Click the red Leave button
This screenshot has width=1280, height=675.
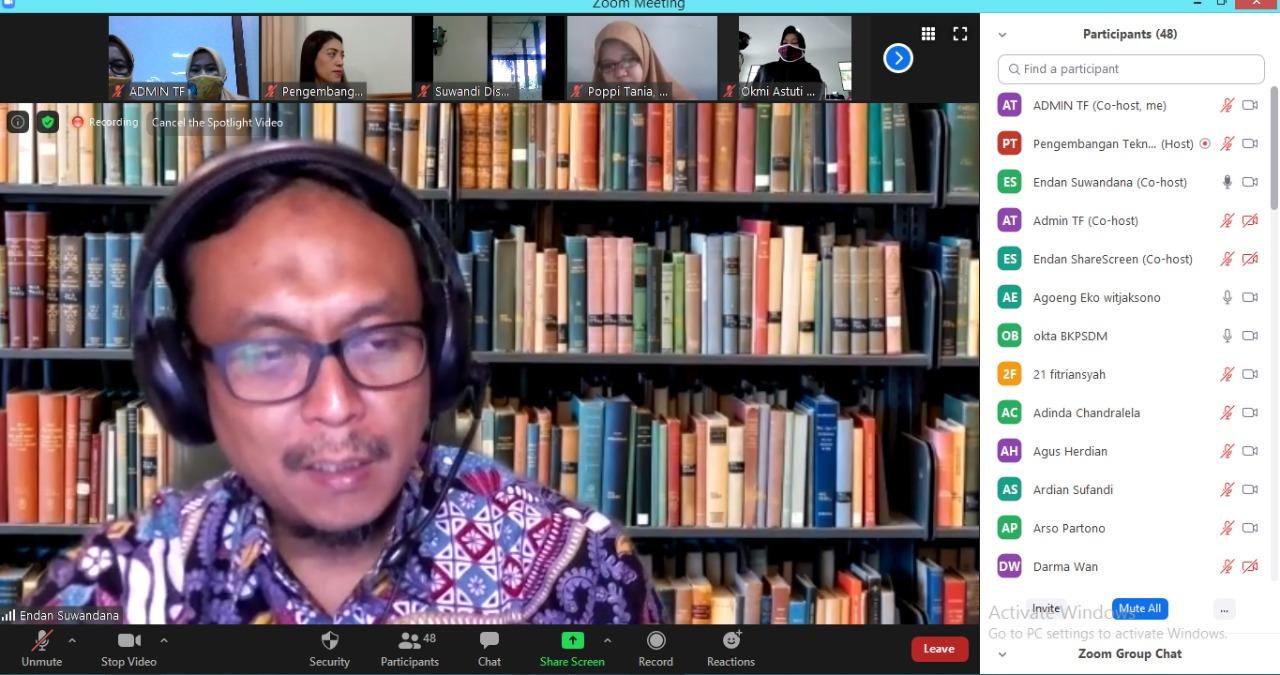939,649
